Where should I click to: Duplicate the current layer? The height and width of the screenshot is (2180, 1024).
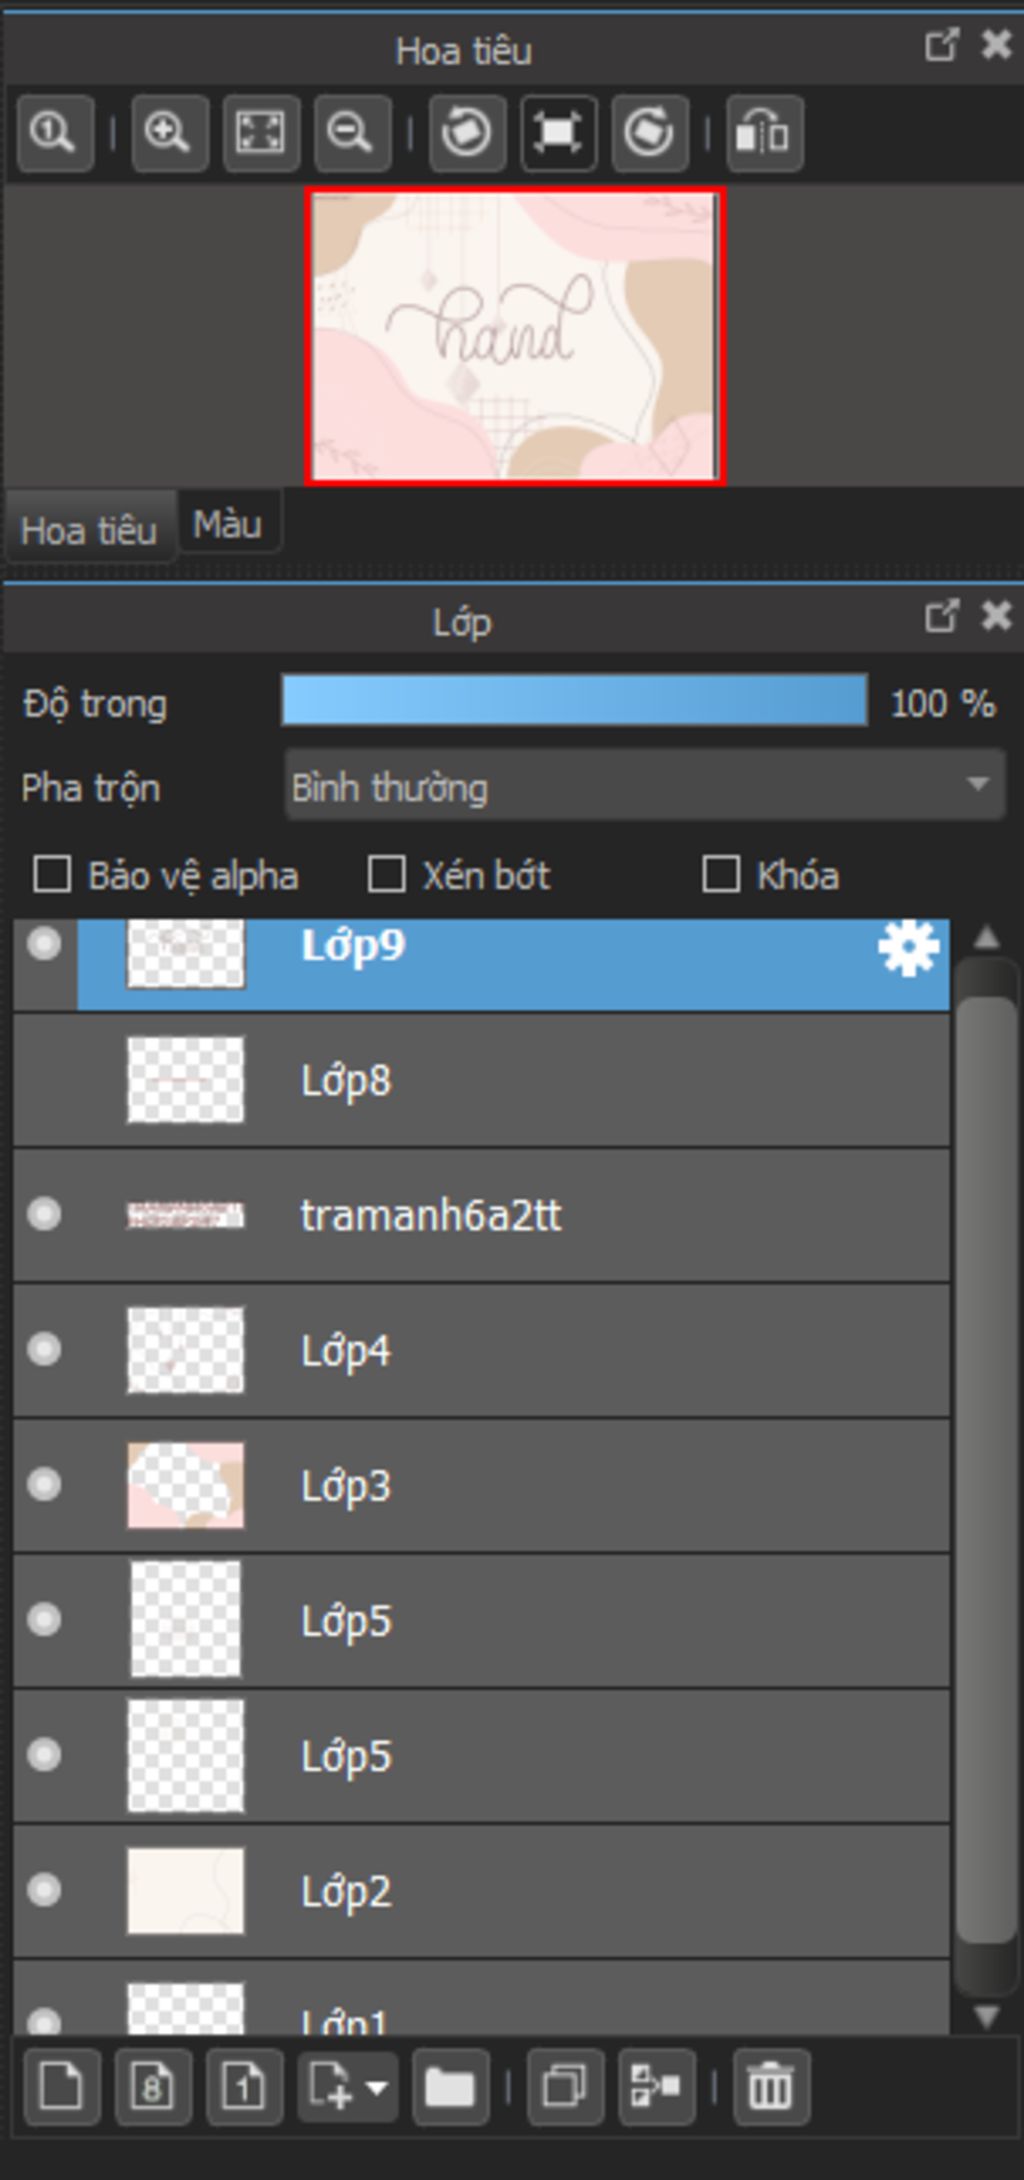click(x=565, y=2087)
